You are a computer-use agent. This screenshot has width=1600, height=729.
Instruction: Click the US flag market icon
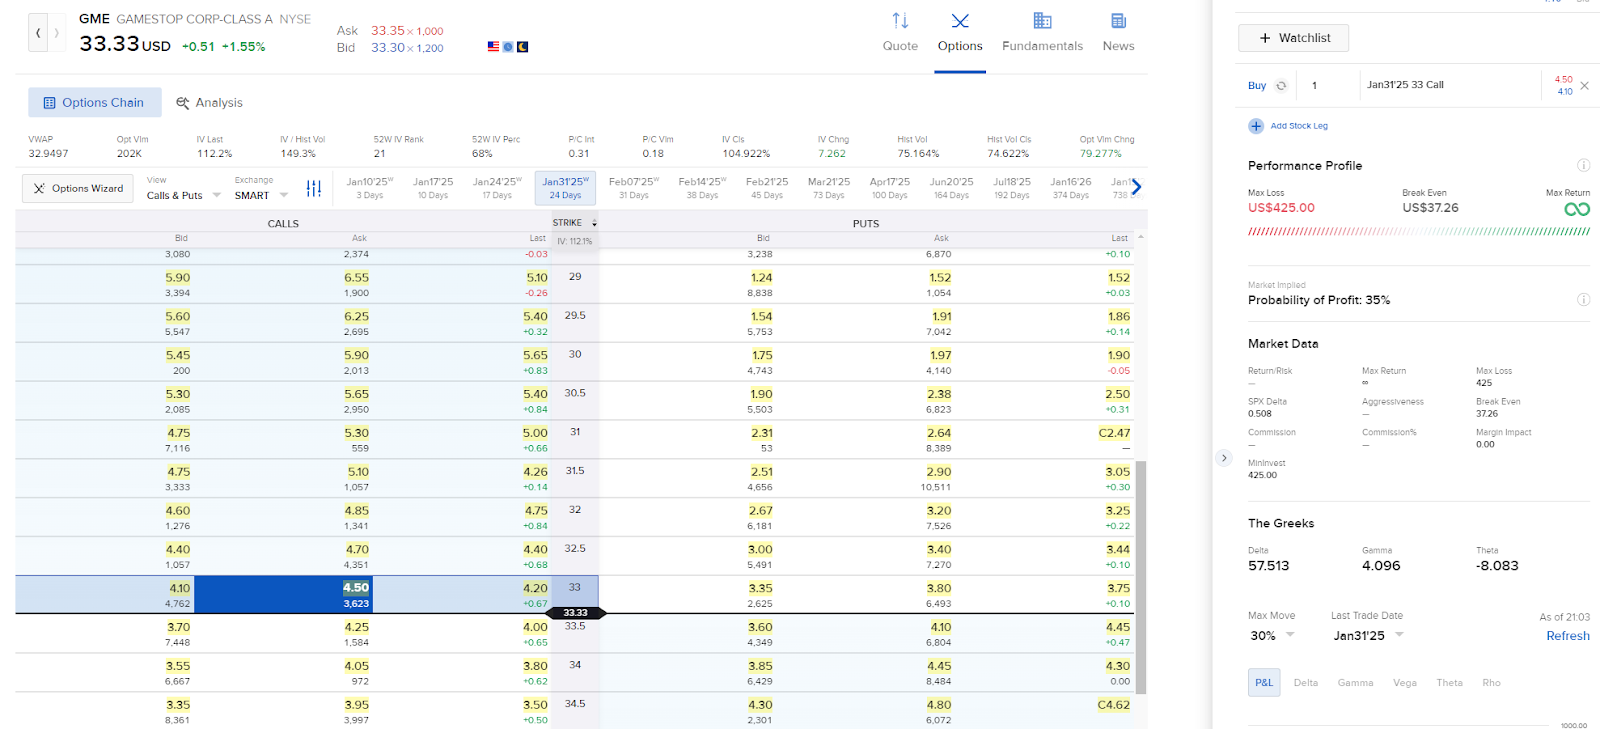click(493, 47)
